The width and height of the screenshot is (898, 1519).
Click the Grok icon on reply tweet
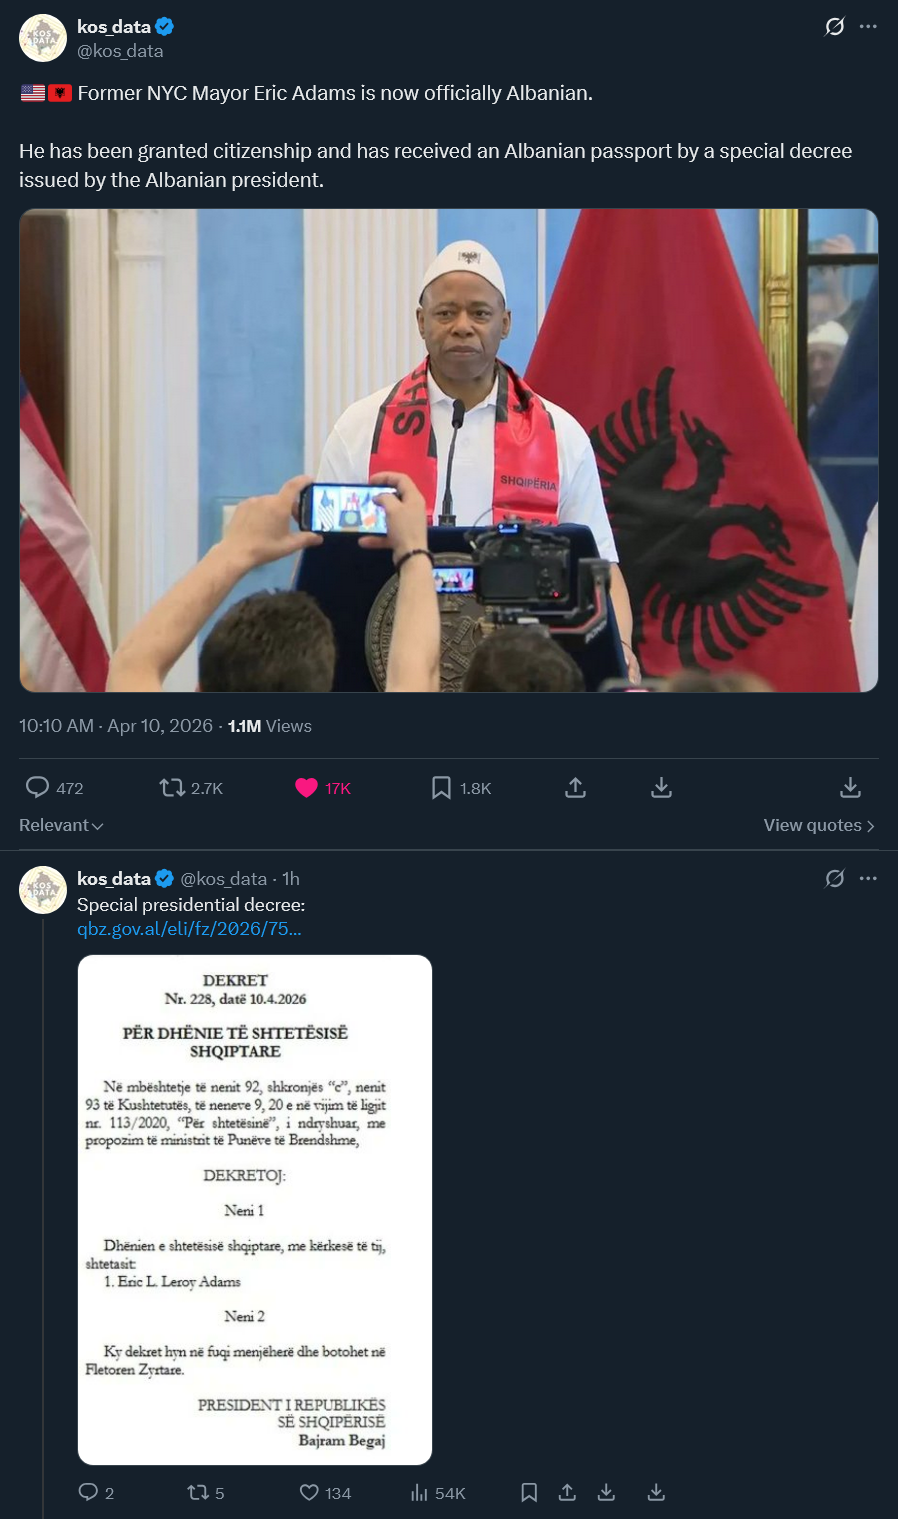[834, 879]
